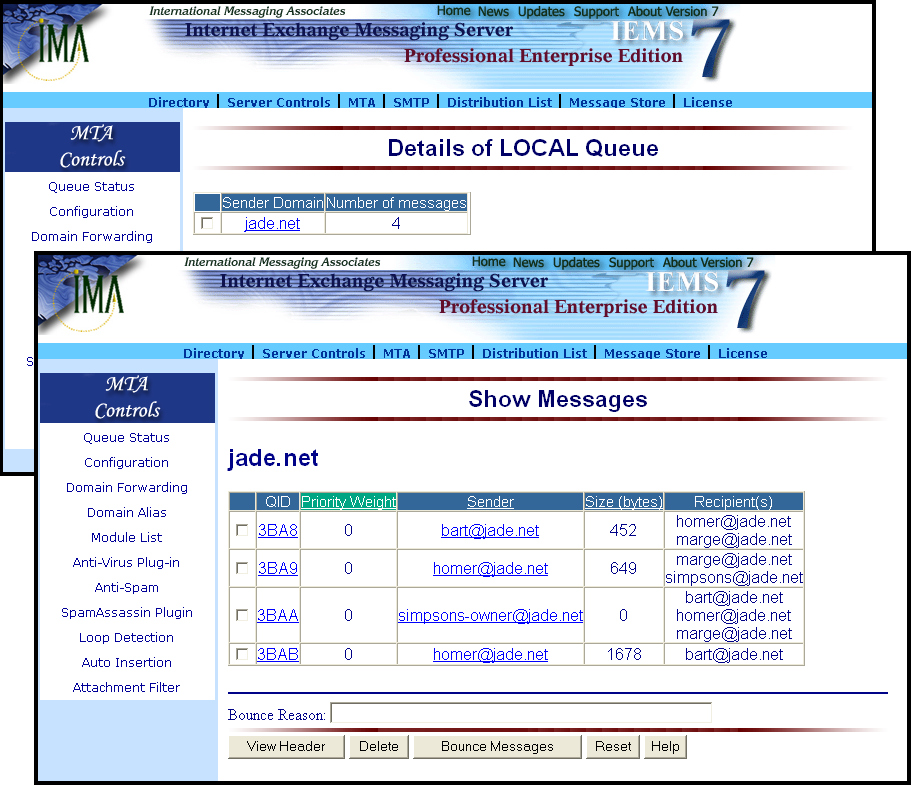Open SMTP in the back window navigation
This screenshot has height=786, width=912.
[x=411, y=102]
